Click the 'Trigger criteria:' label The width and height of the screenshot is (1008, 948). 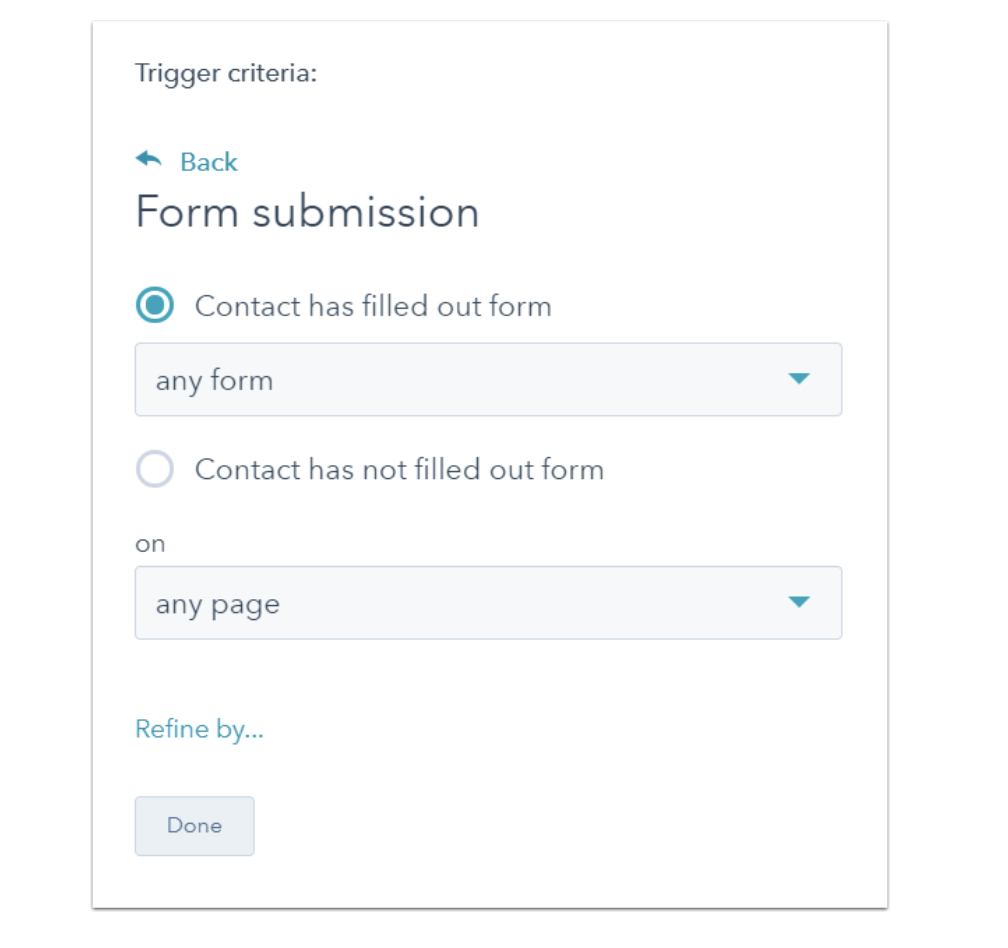pyautogui.click(x=226, y=73)
